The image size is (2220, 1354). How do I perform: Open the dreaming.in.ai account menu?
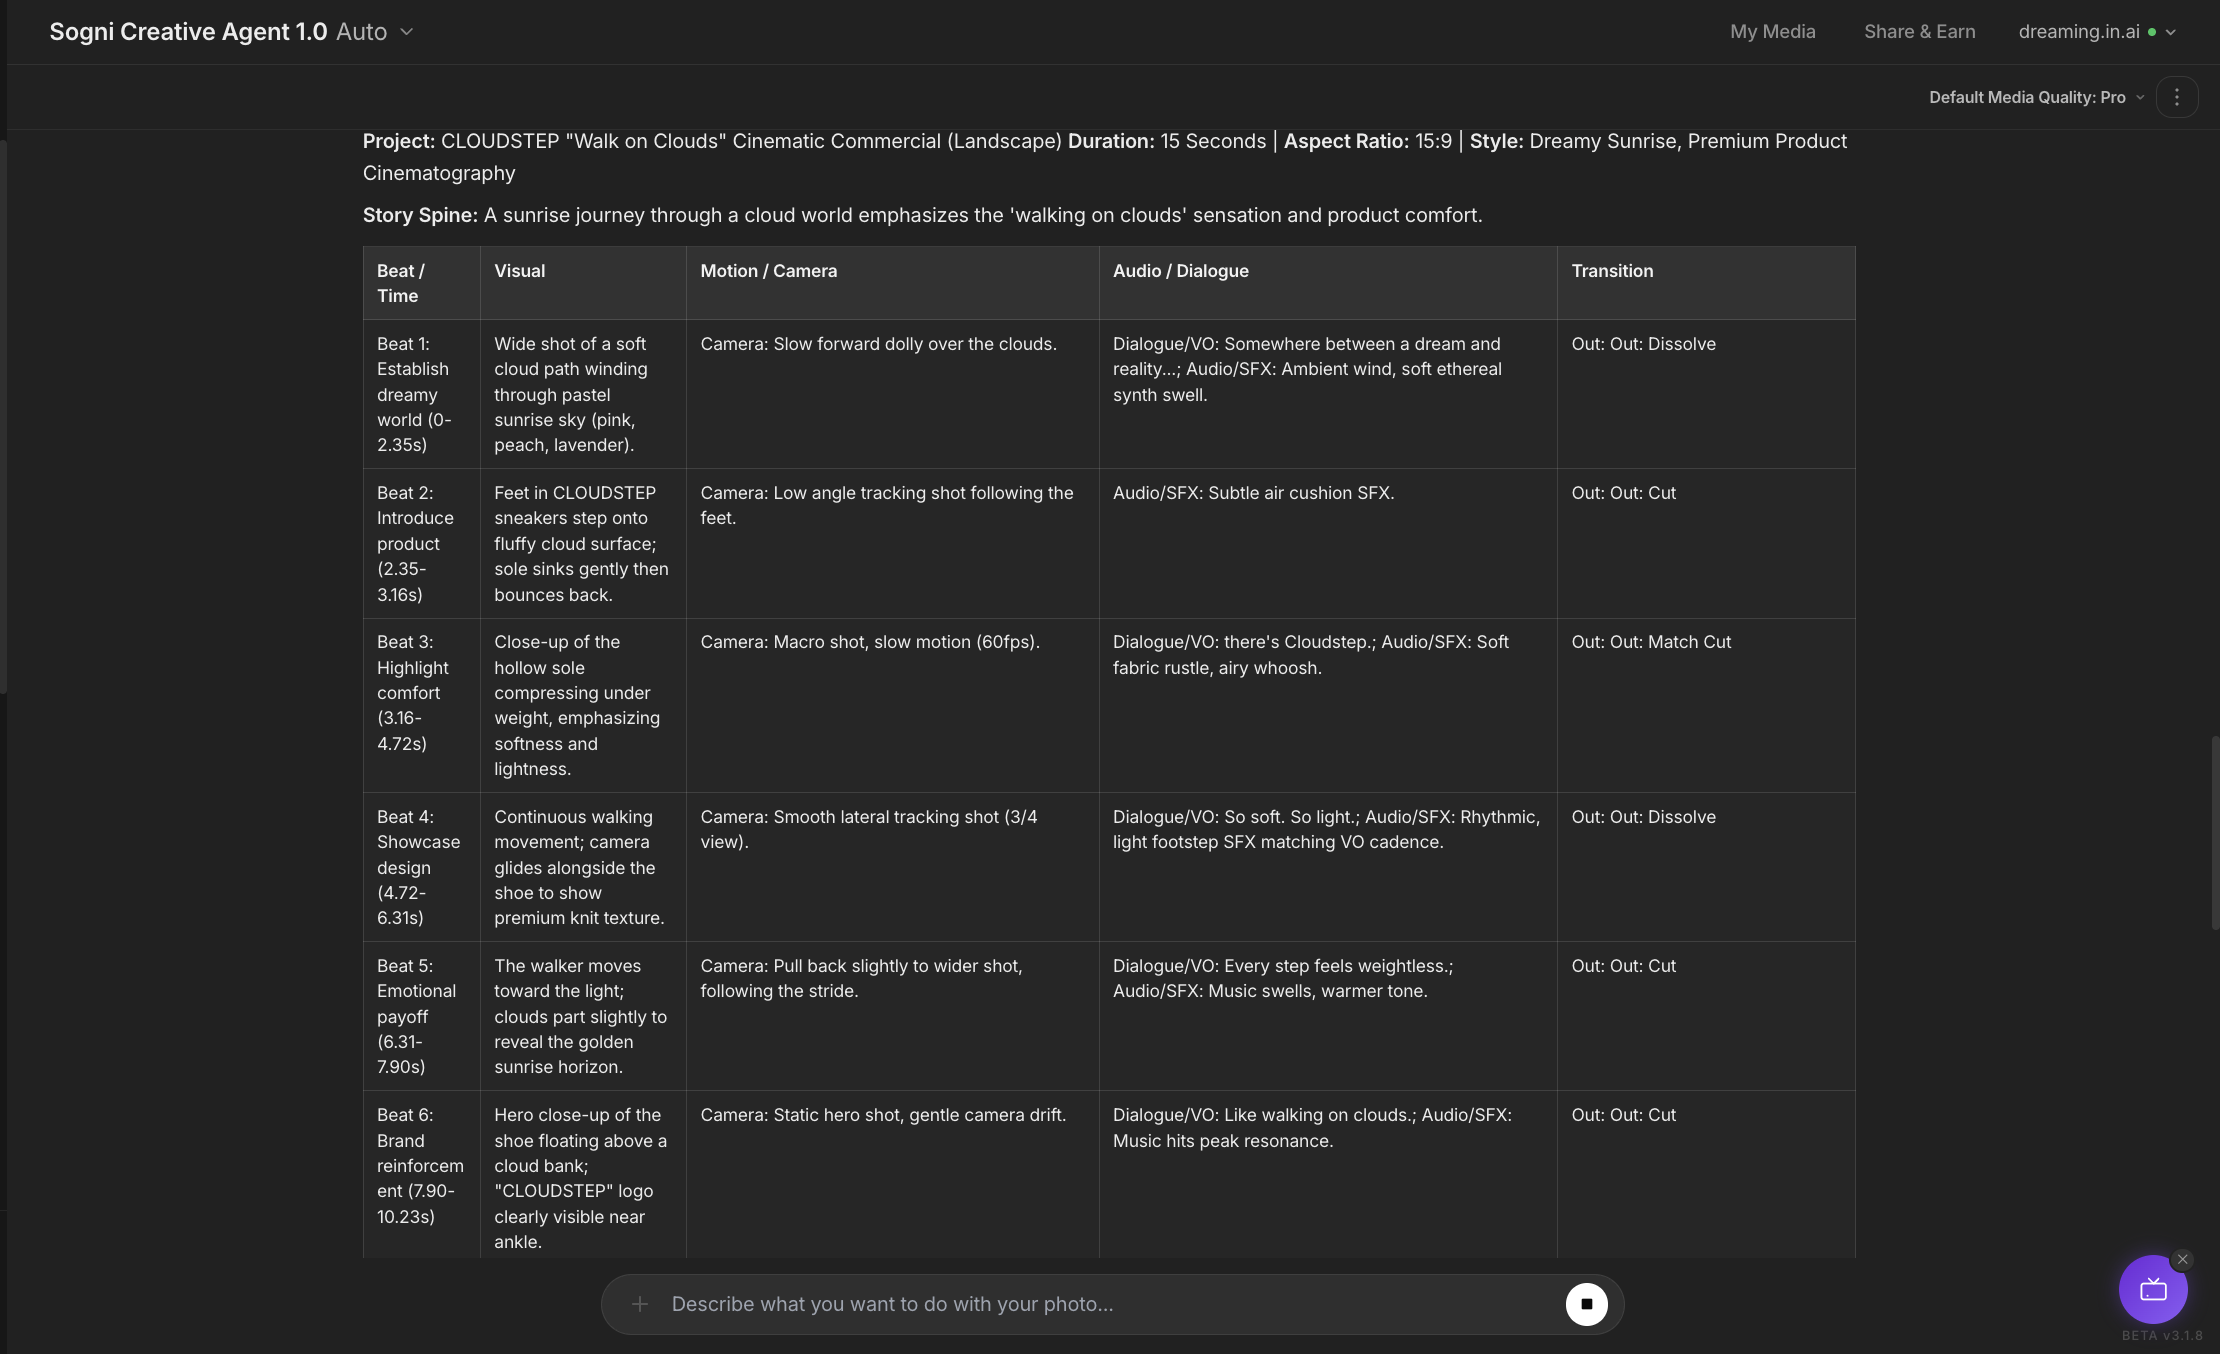click(2097, 32)
